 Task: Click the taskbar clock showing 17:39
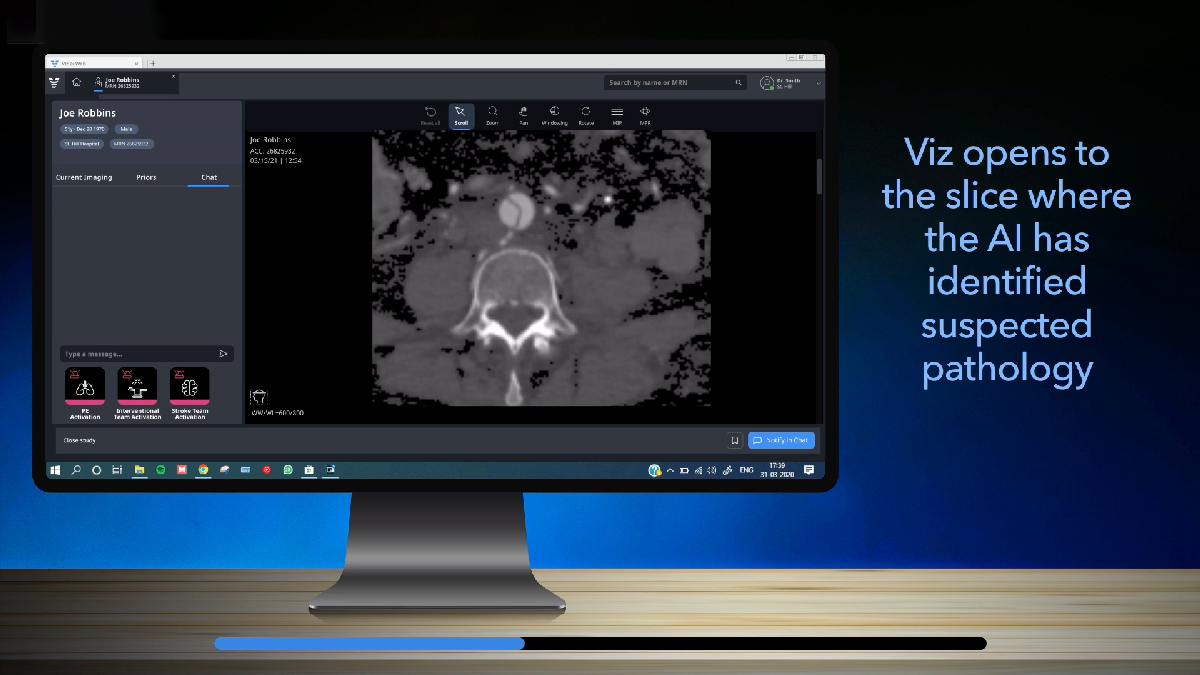[777, 469]
